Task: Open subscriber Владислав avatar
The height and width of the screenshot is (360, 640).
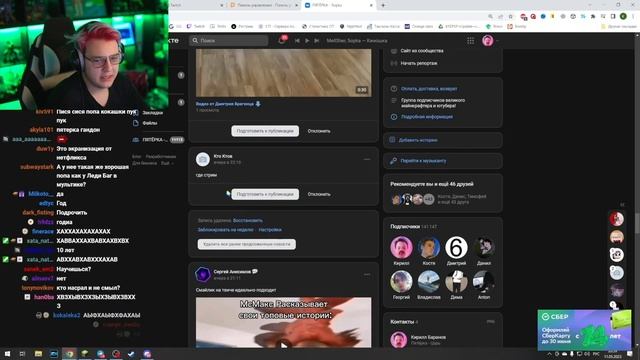Action: tap(429, 282)
